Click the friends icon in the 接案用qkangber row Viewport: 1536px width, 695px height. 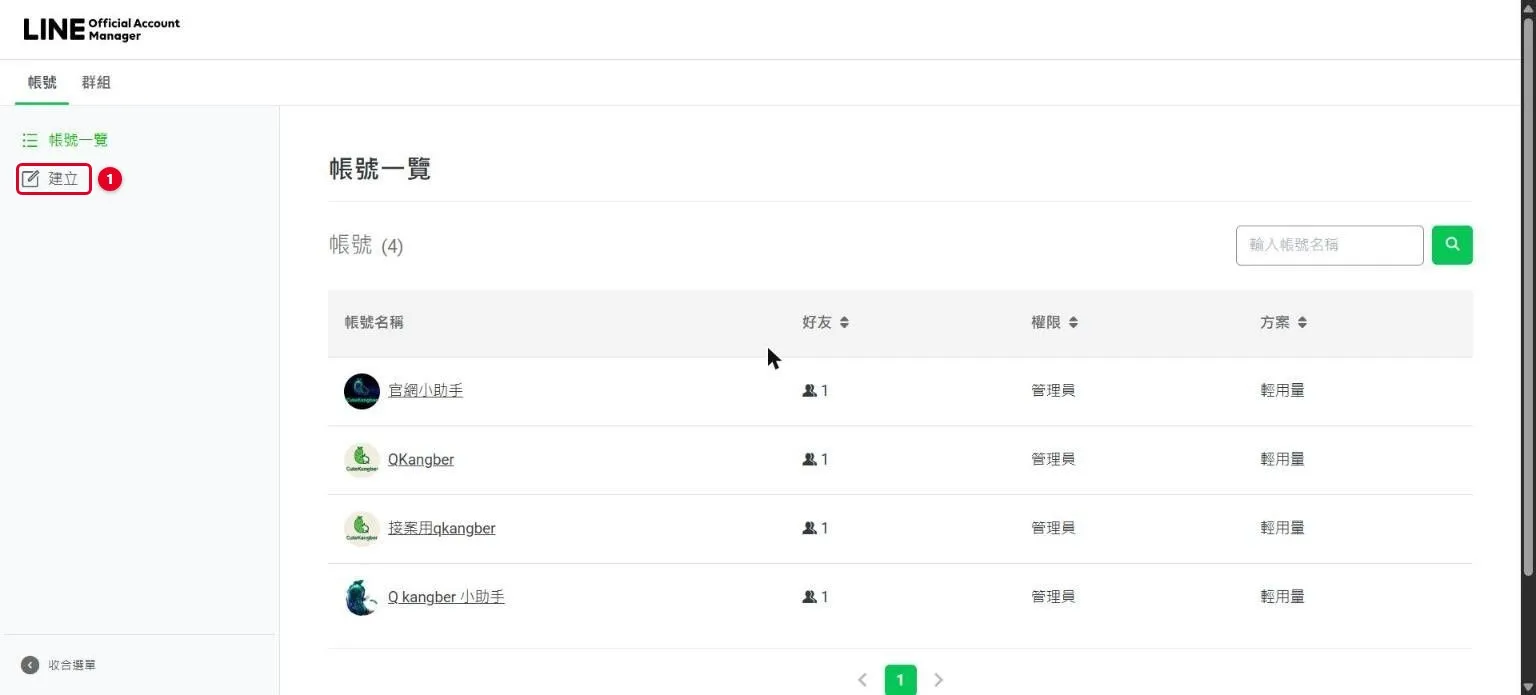pyautogui.click(x=810, y=528)
